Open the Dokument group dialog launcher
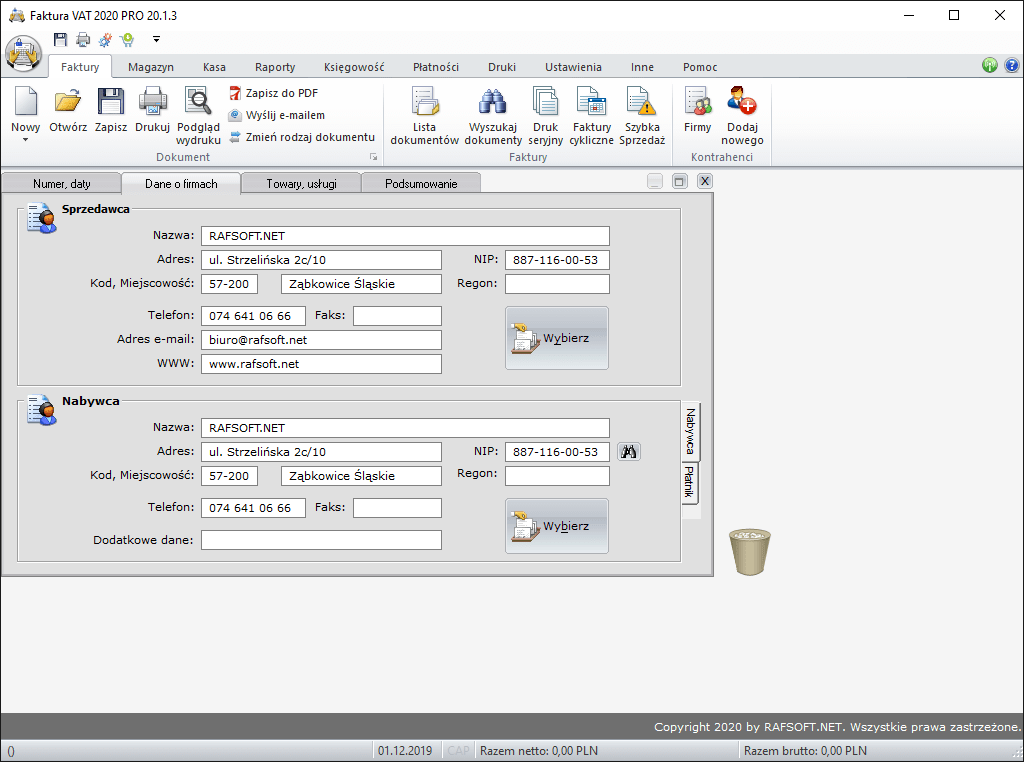The image size is (1024, 762). 374,157
